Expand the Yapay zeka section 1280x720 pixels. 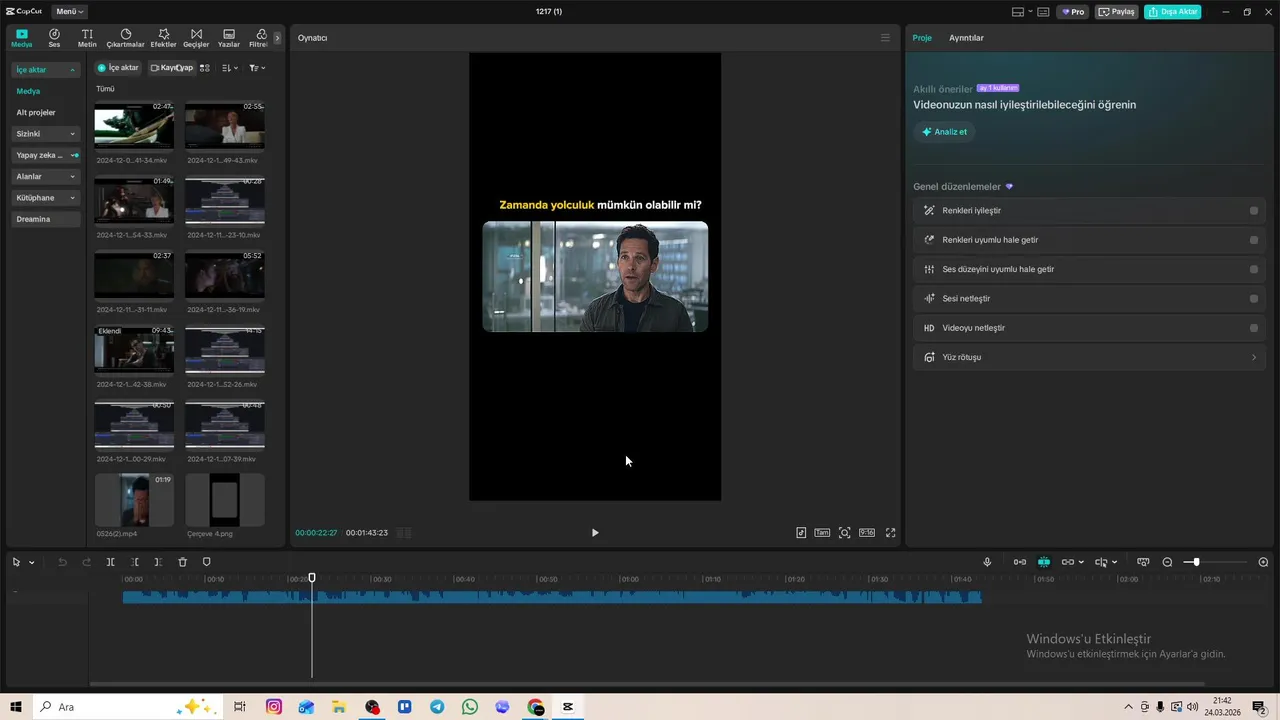pos(46,155)
